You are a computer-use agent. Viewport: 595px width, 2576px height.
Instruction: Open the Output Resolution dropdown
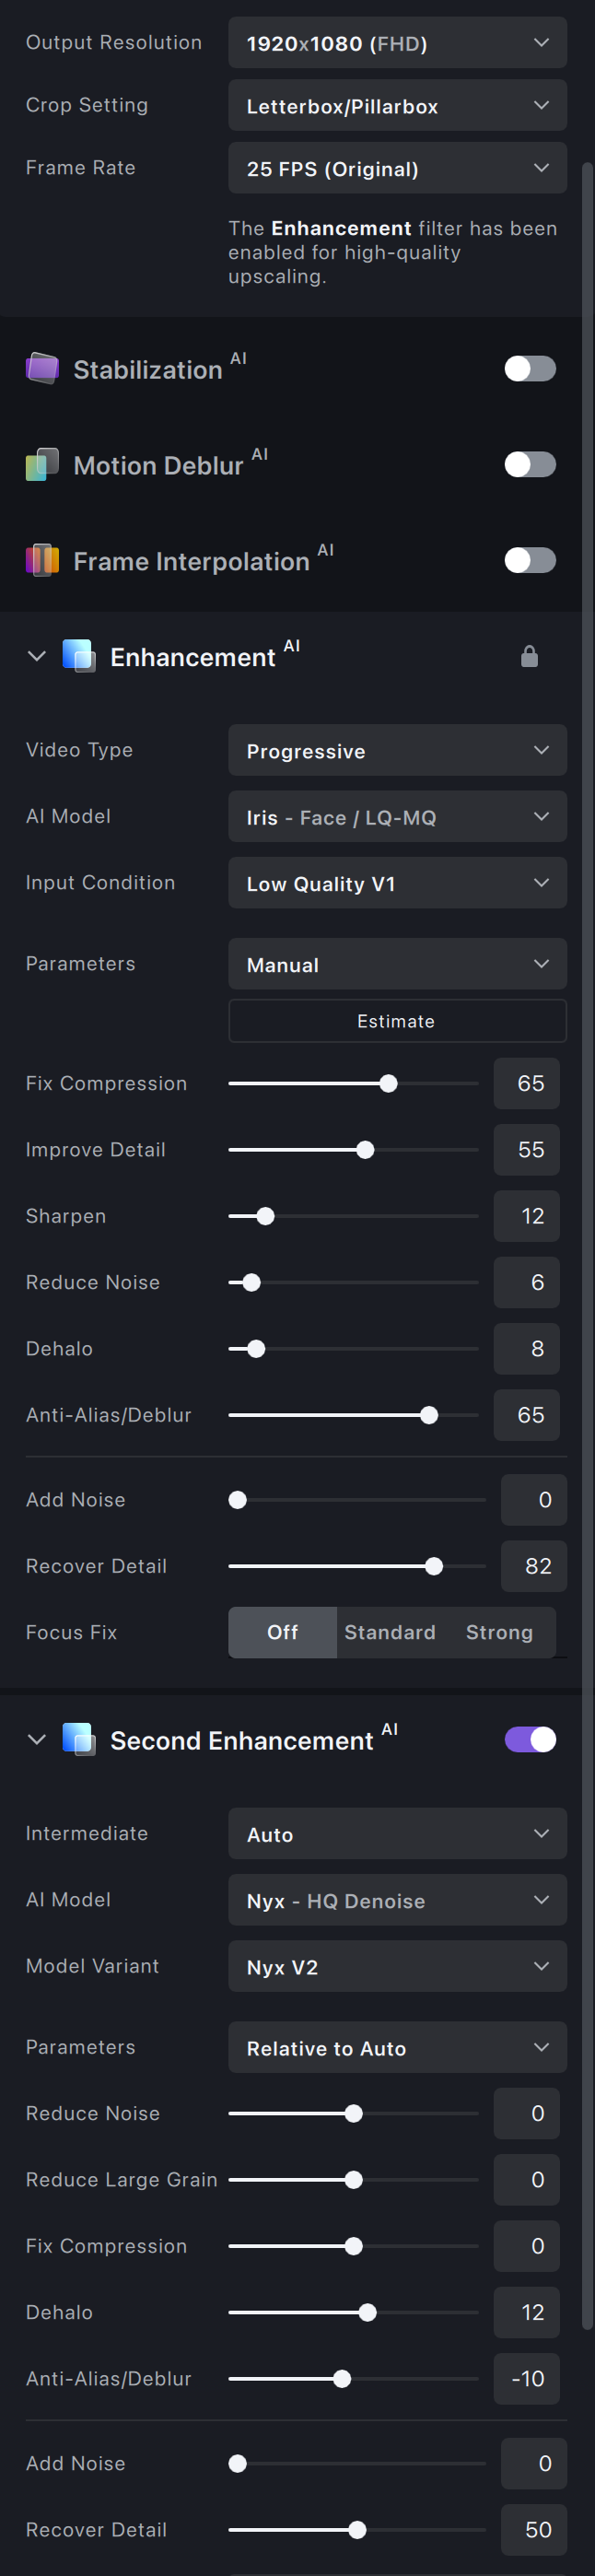(x=397, y=43)
